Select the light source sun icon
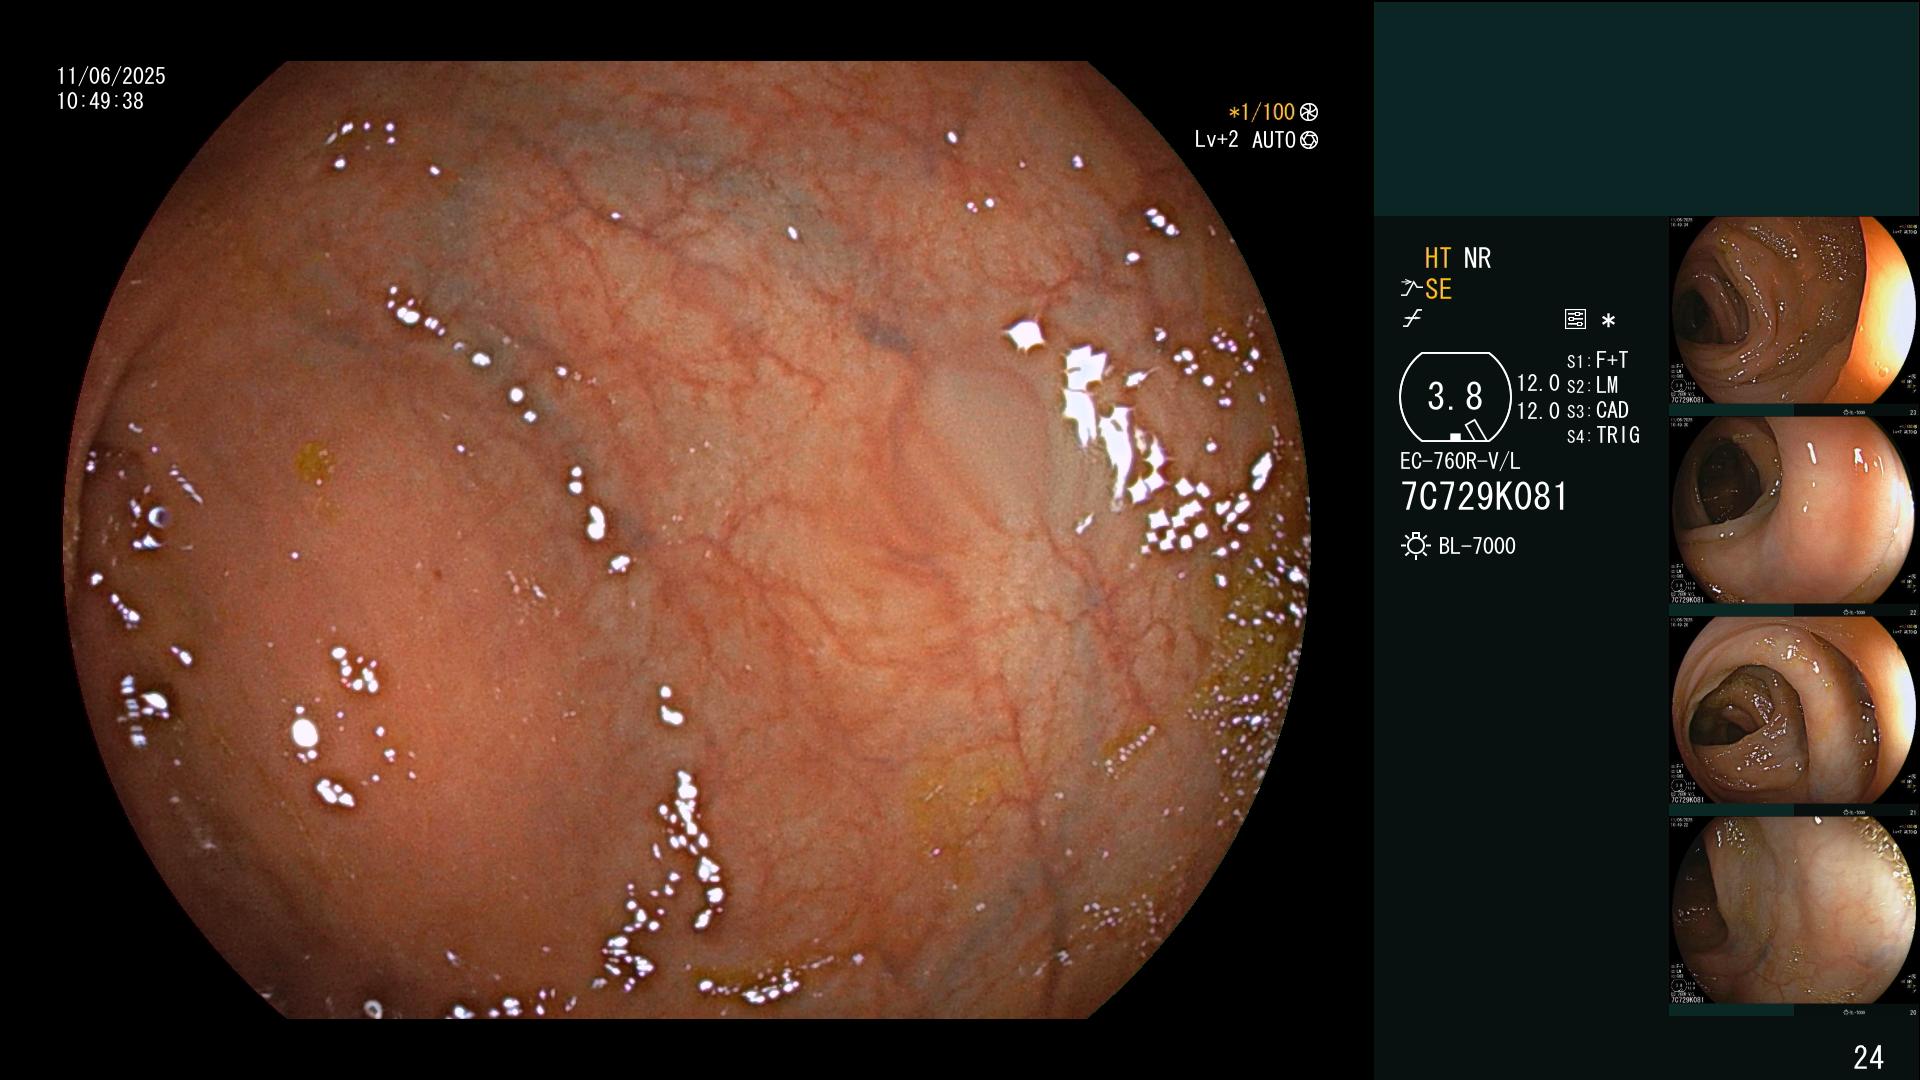 tap(1415, 546)
